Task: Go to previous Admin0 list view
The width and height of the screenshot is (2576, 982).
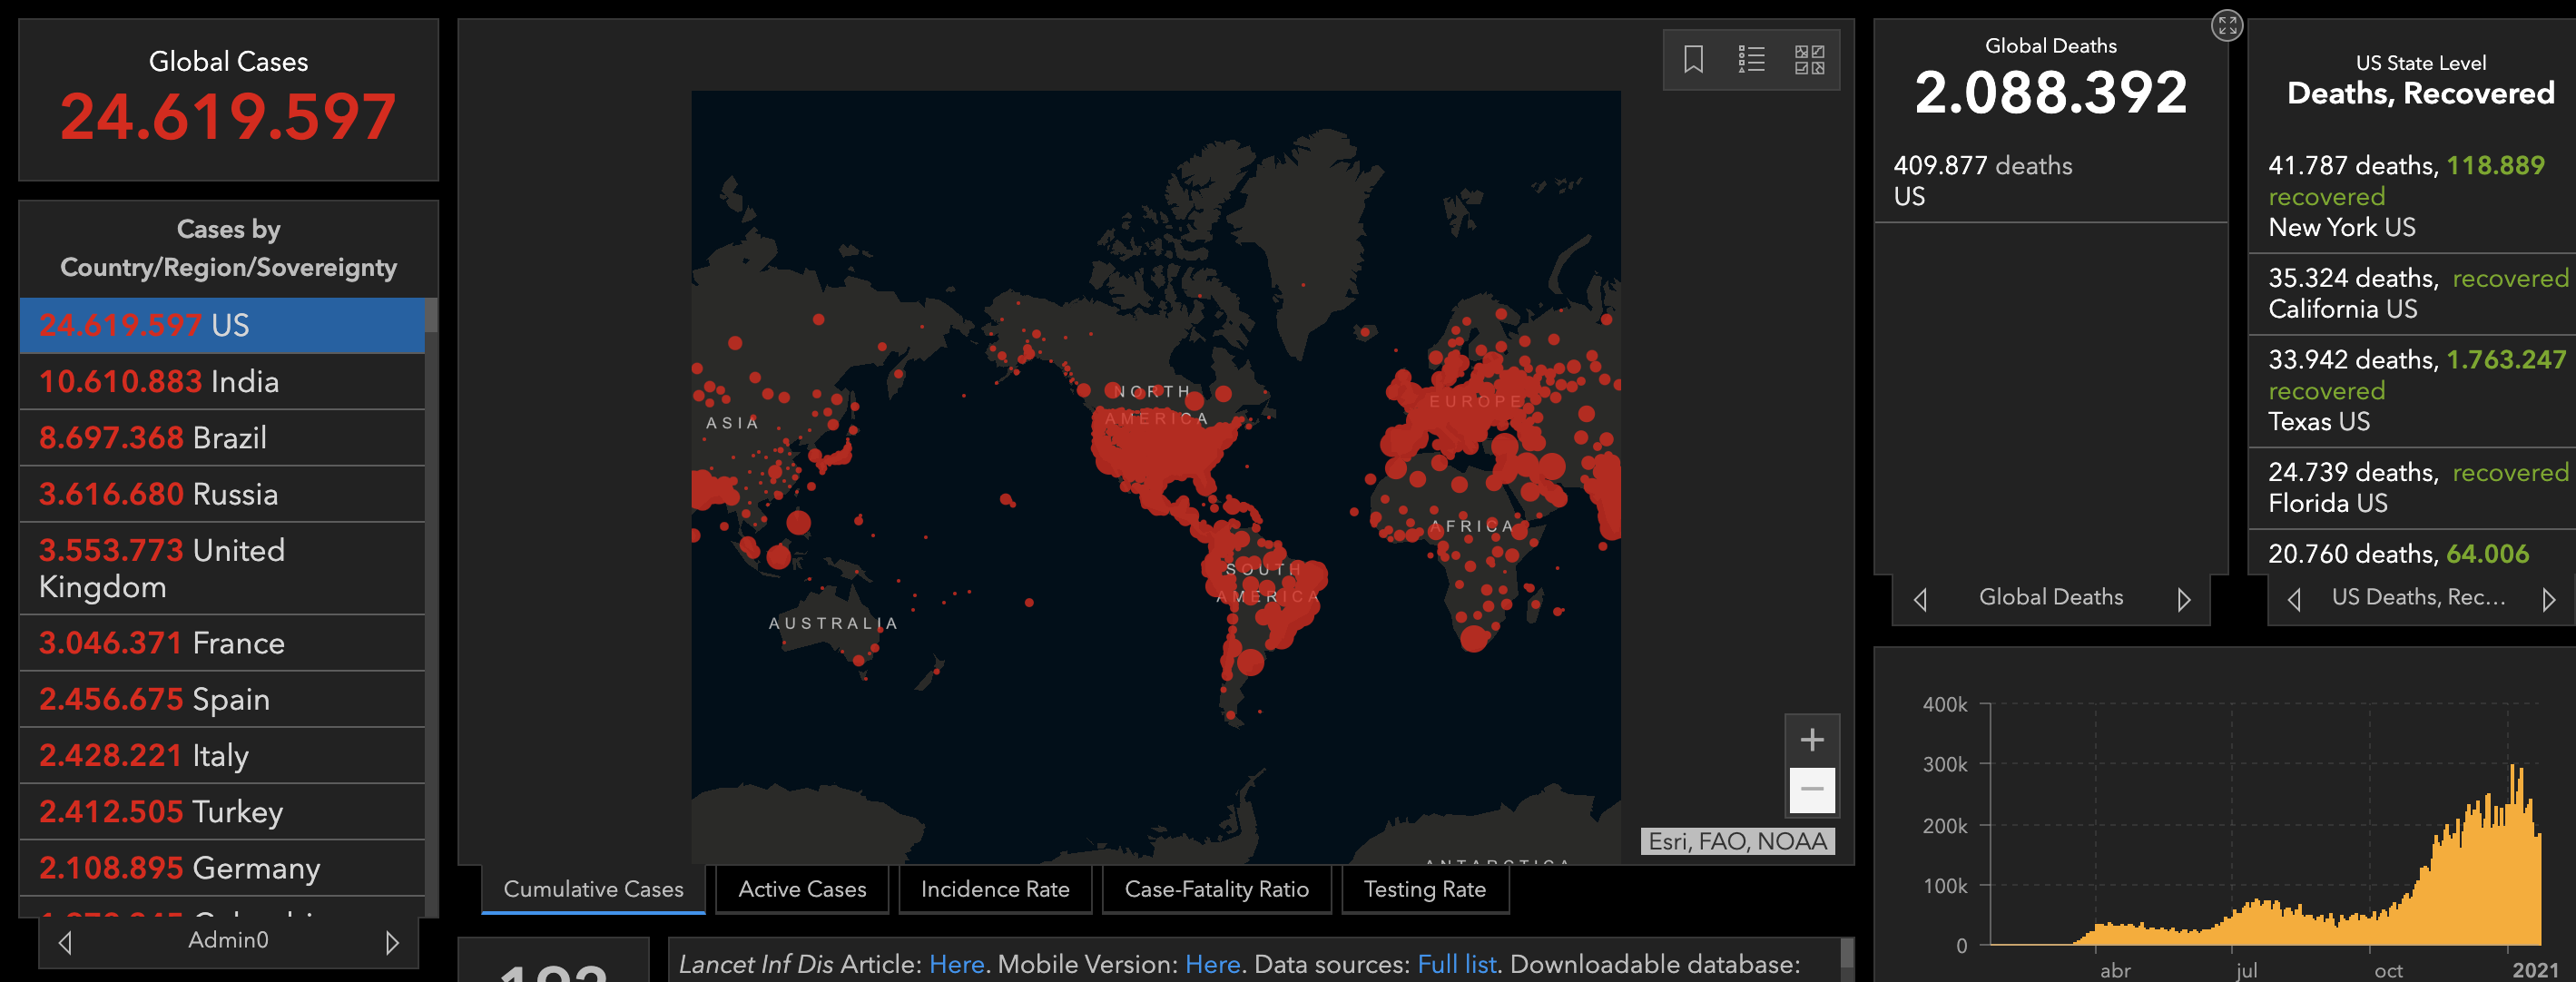Action: click(x=66, y=942)
